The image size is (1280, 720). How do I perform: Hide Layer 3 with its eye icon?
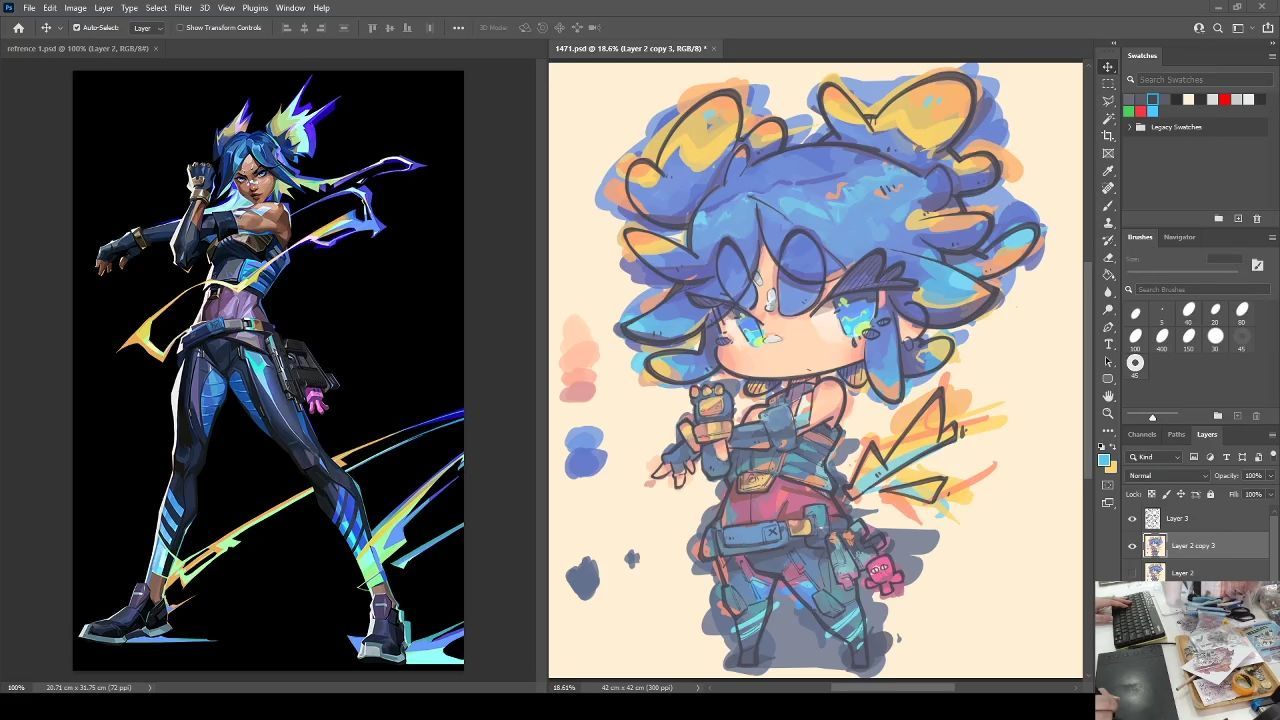point(1132,518)
